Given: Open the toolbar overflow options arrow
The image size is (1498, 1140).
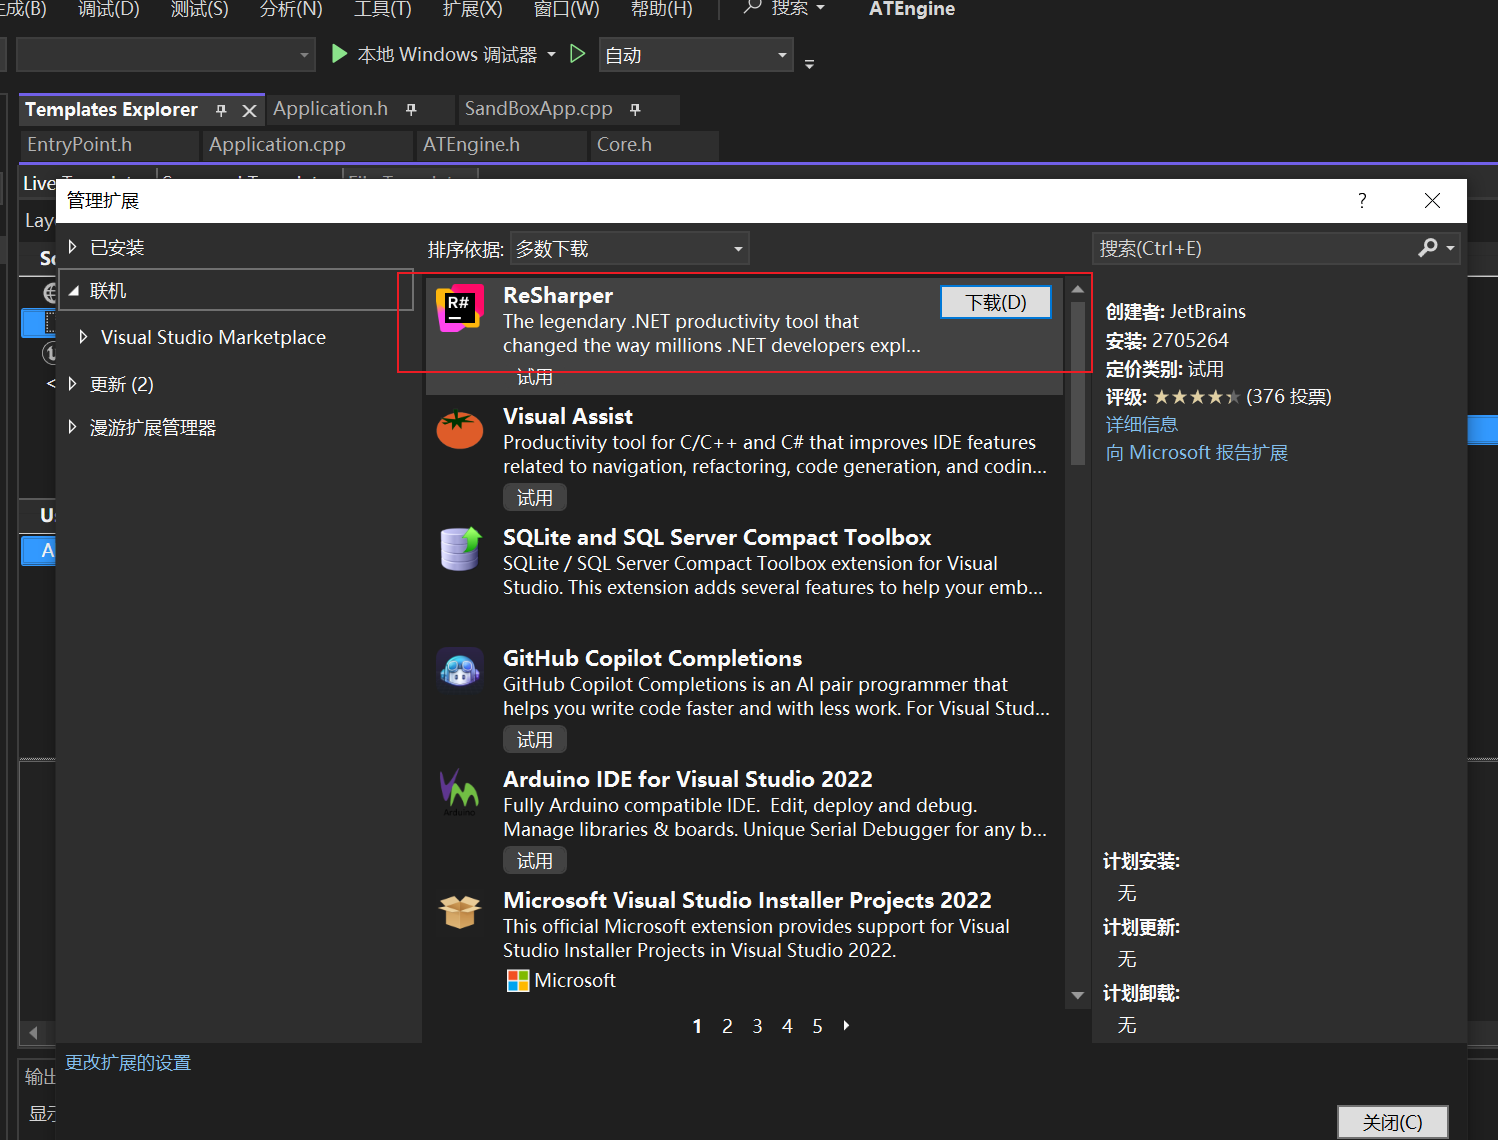Looking at the screenshot, I should pyautogui.click(x=810, y=64).
